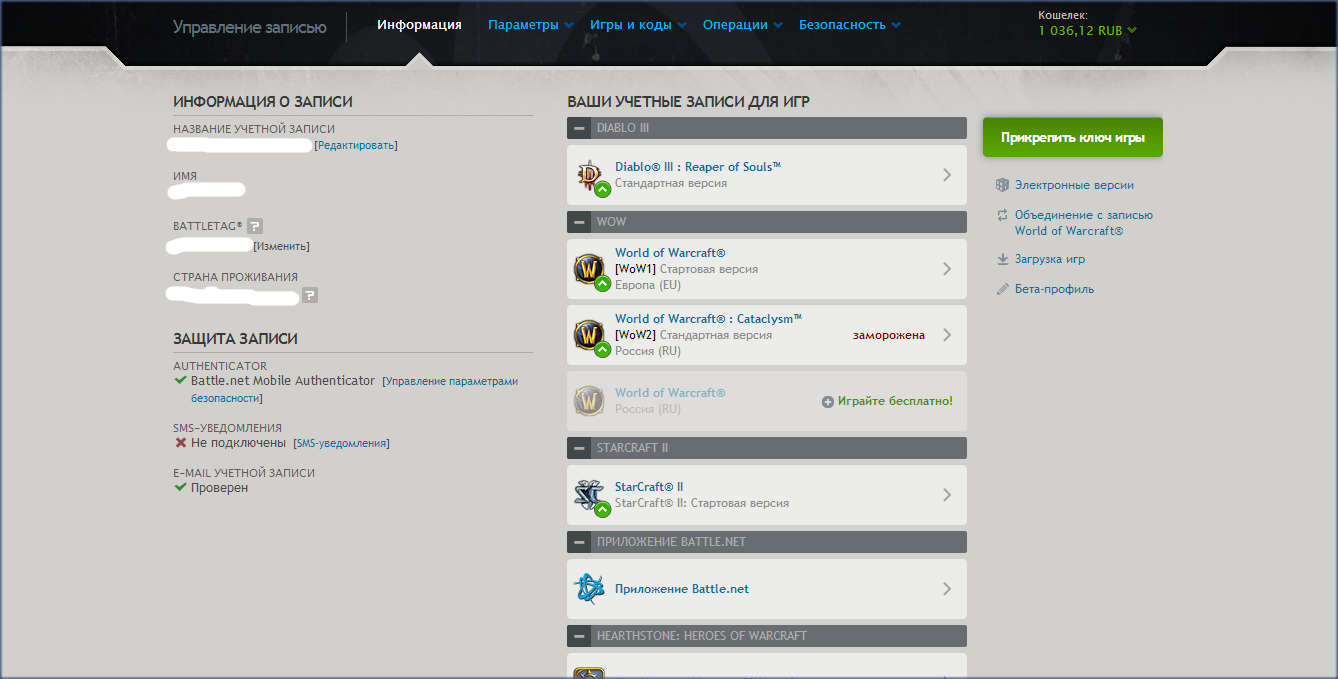Click the SMS-уведомления link
Viewport: 1338px width, 679px height.
click(341, 443)
